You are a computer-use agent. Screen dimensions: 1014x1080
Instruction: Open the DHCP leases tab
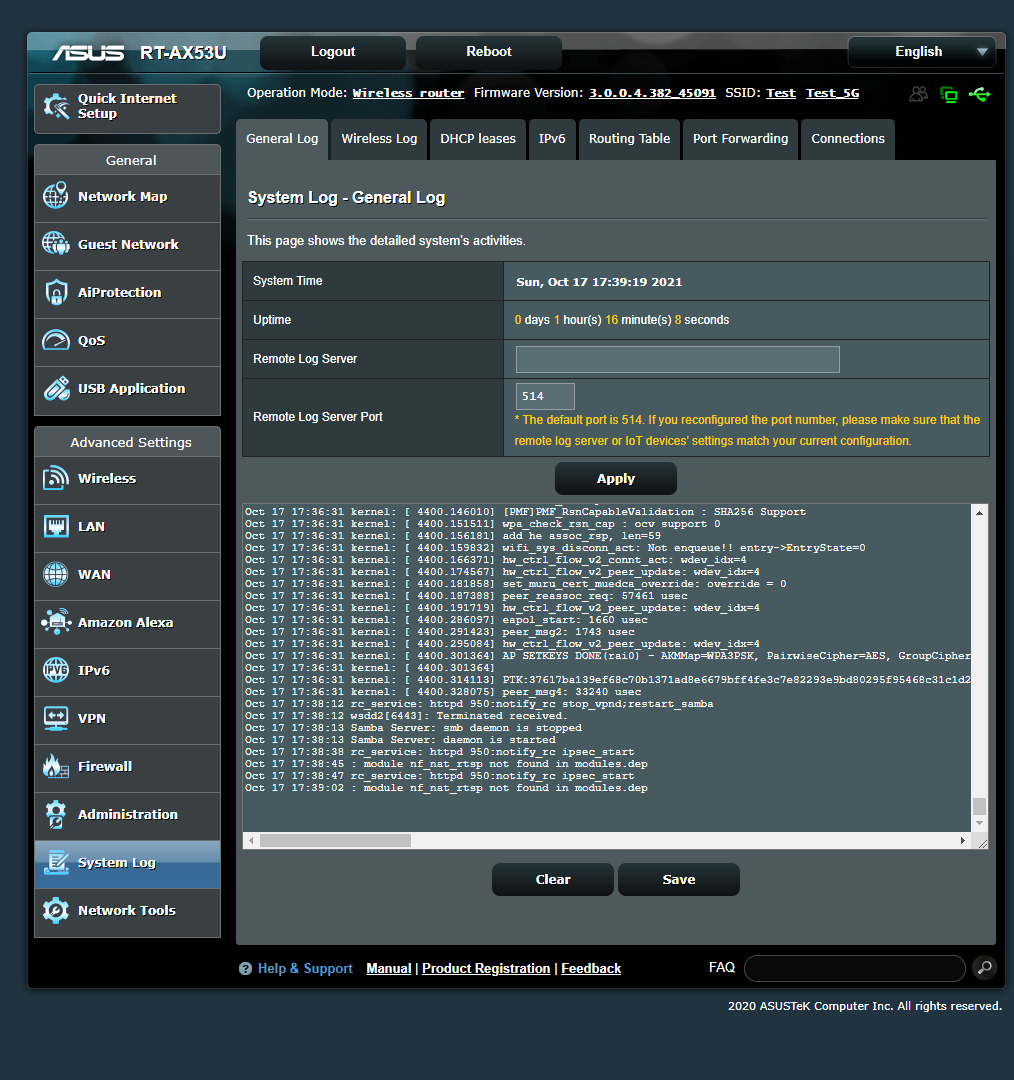pos(477,139)
